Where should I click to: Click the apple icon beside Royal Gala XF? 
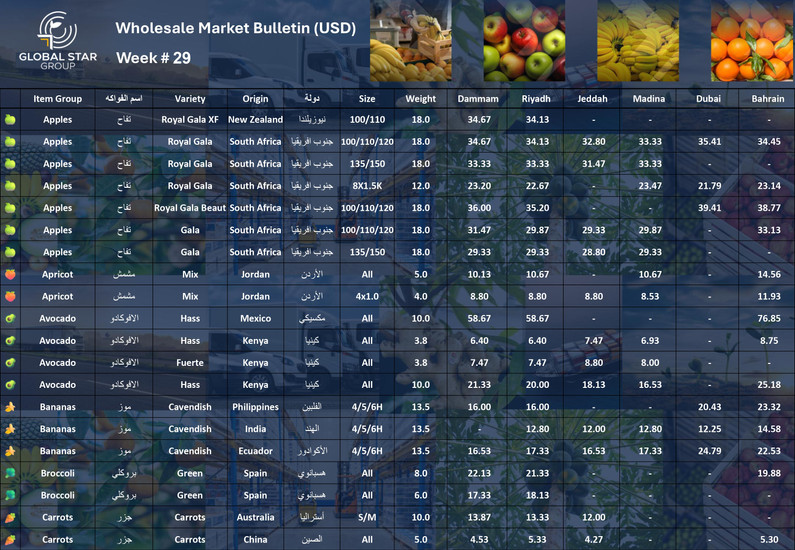(10, 120)
